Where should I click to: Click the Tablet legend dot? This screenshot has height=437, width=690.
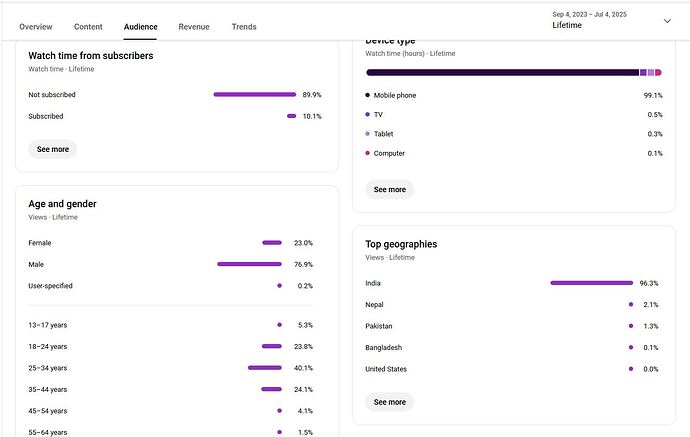point(367,134)
